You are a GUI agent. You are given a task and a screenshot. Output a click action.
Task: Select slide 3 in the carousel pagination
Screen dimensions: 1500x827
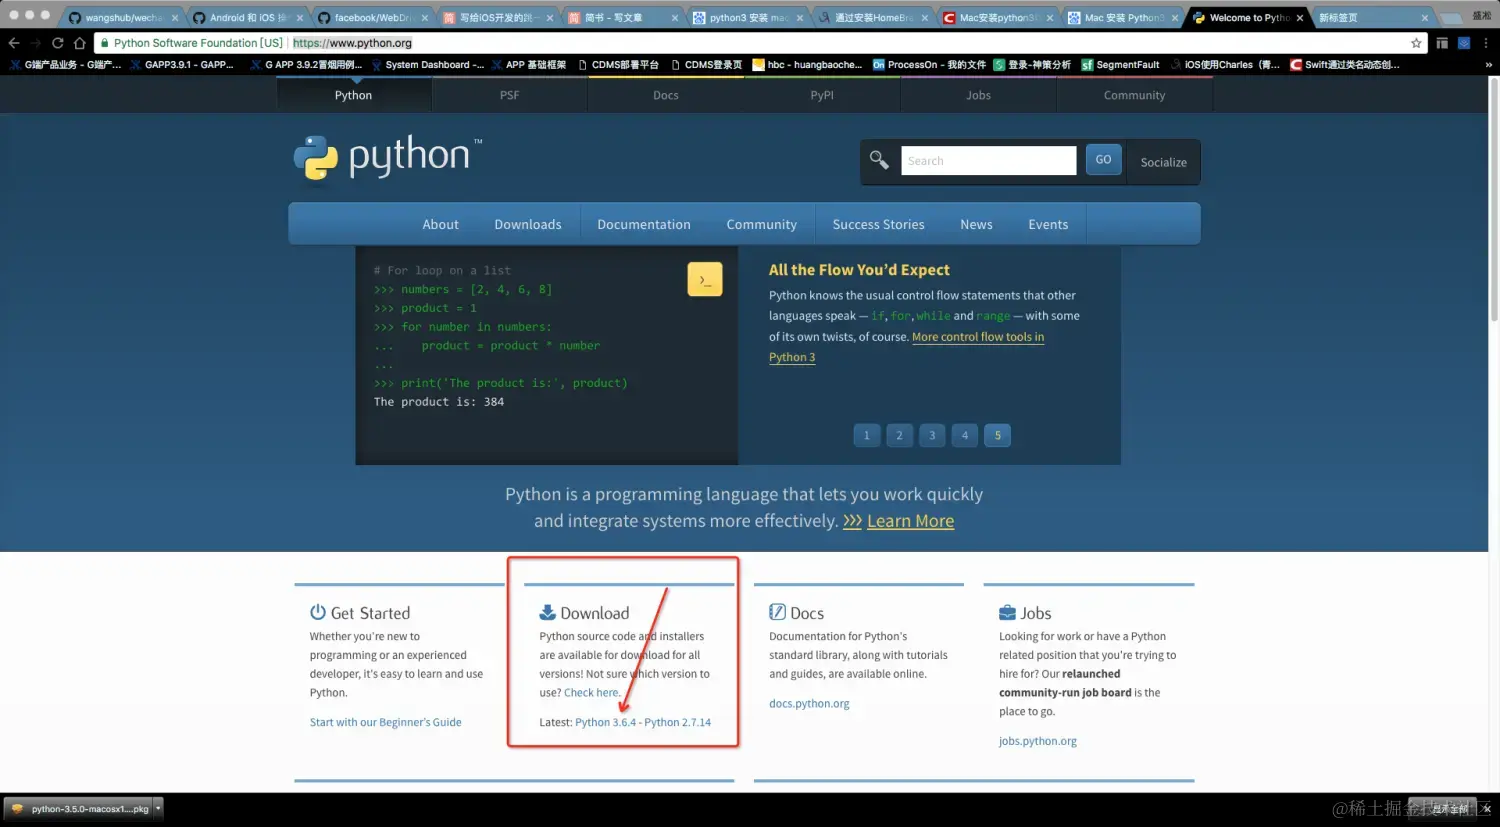point(931,435)
